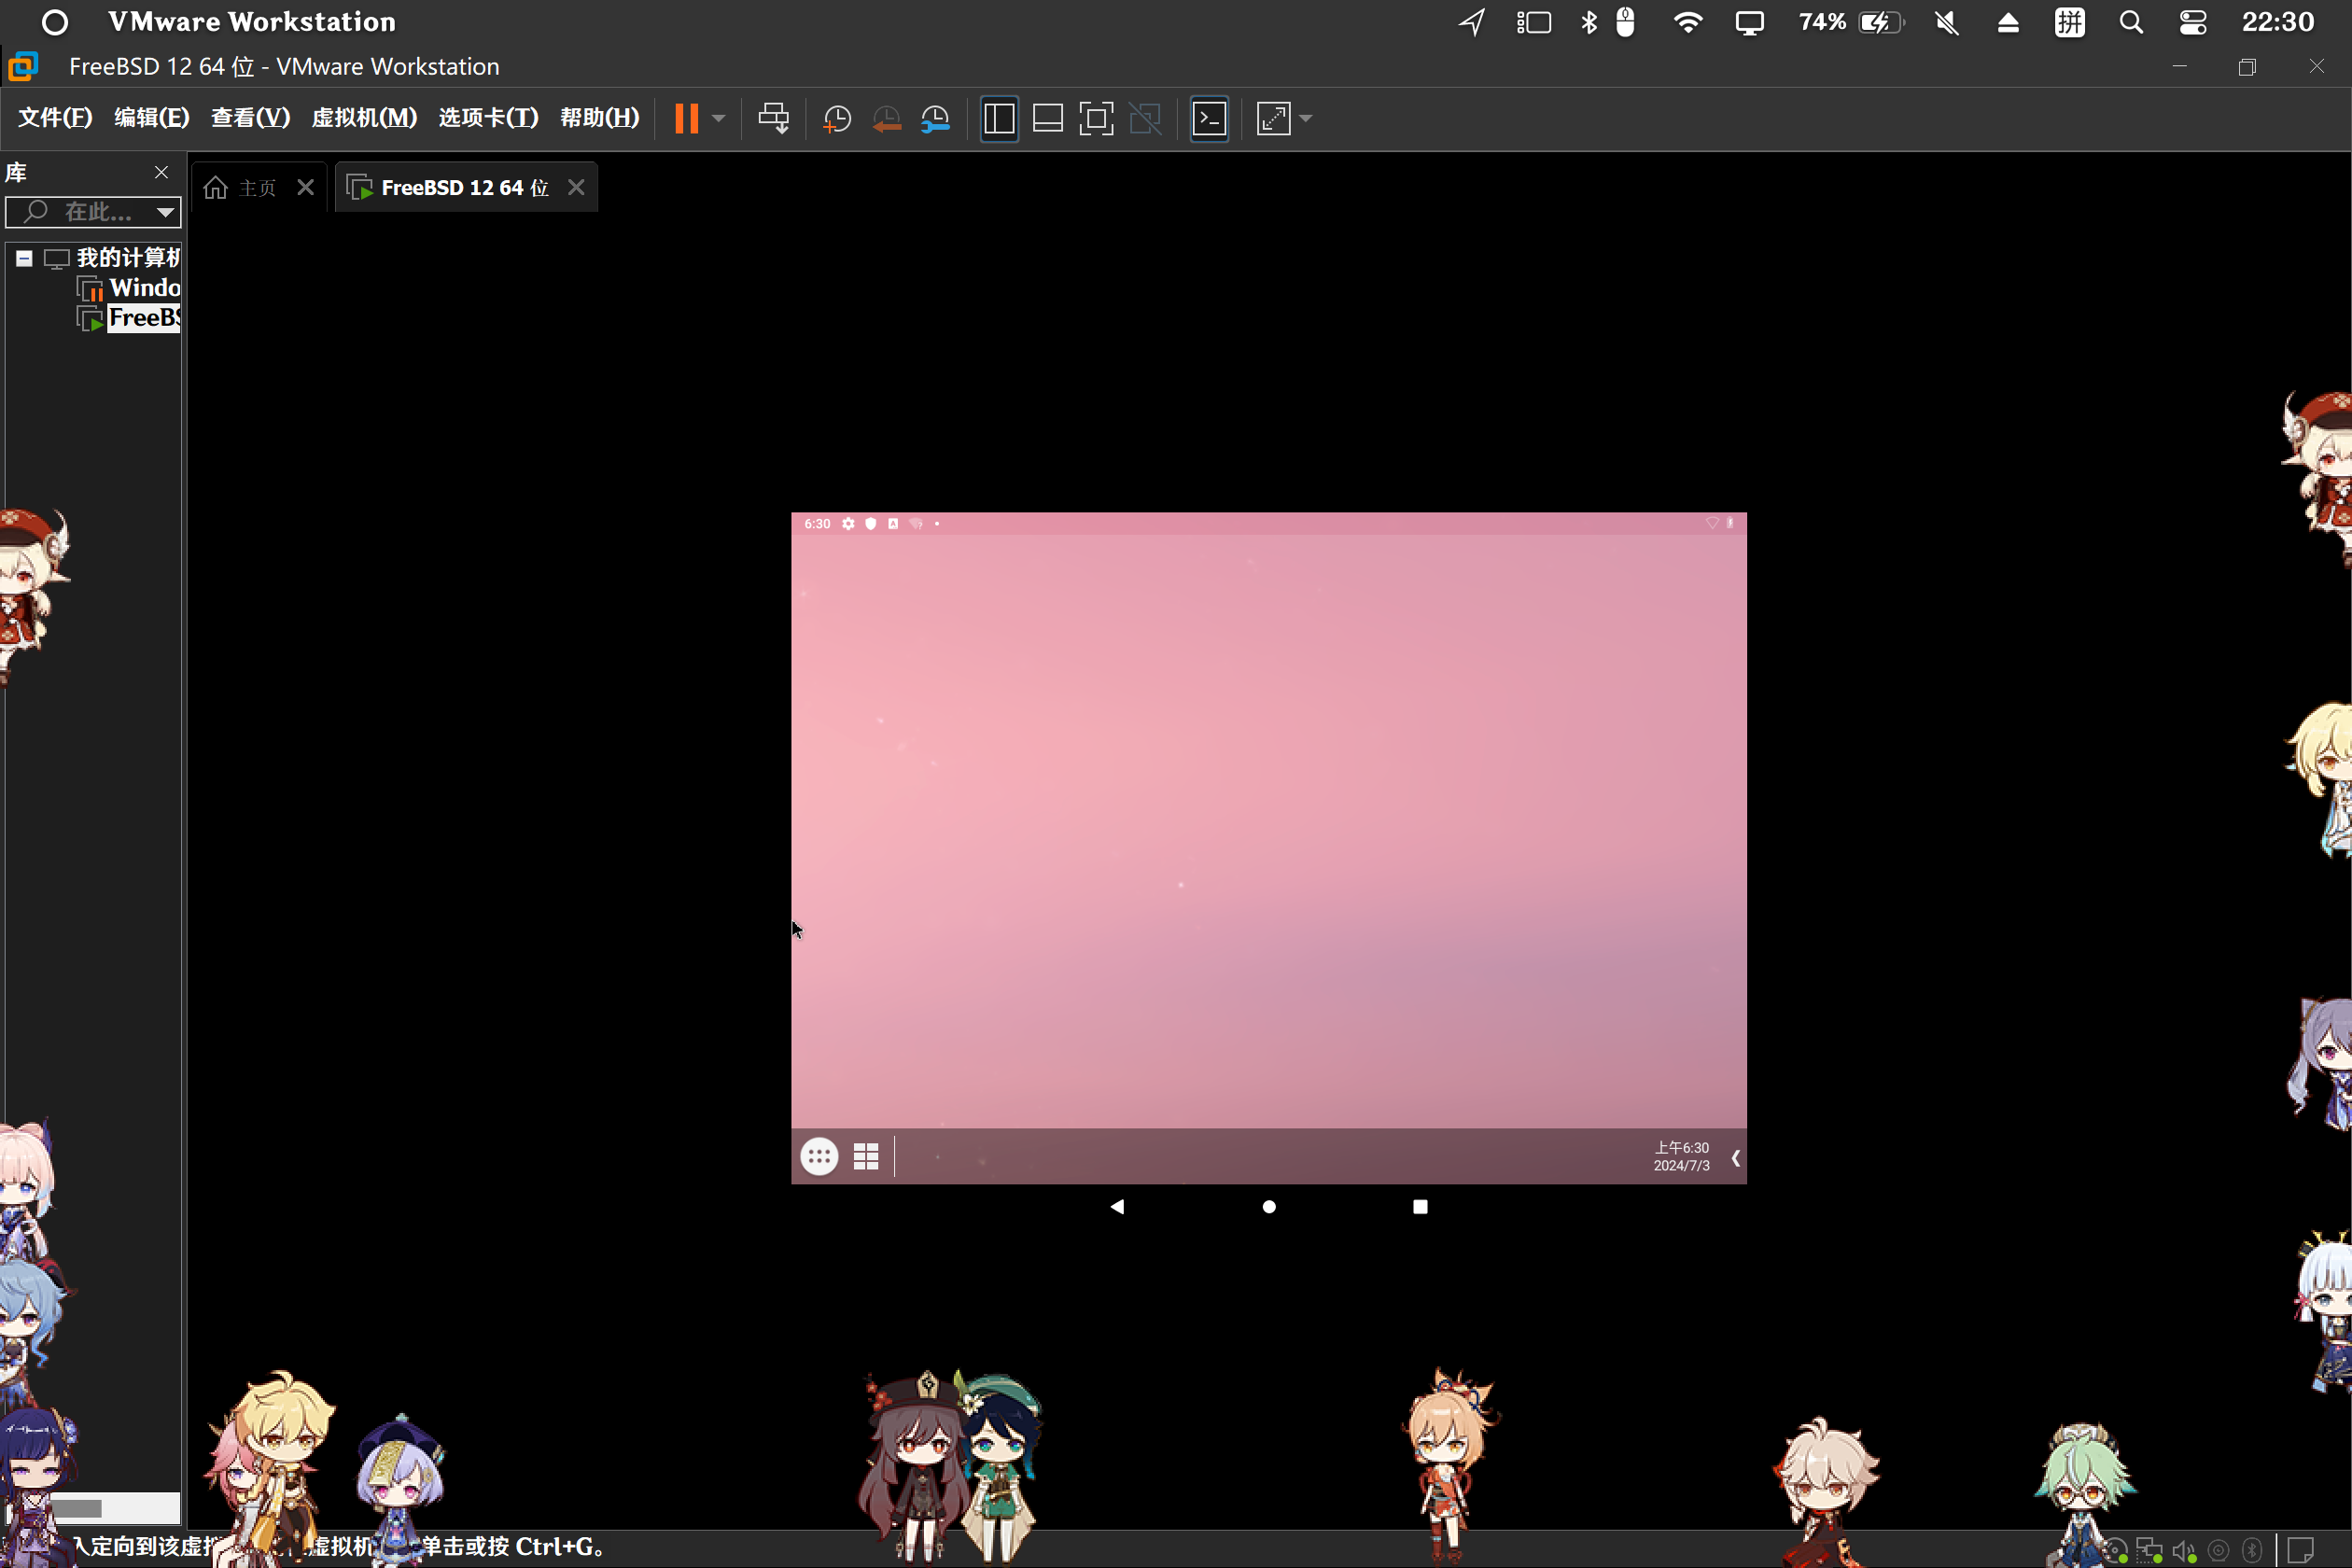Click the display monitor icon in top bar
Screen dimensions: 2352x1568
click(1750, 23)
